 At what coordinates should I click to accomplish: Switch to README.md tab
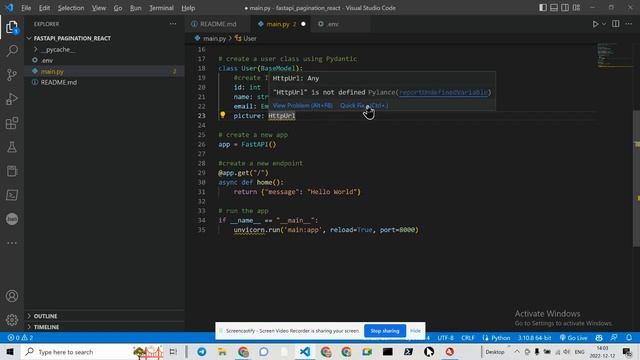click(x=218, y=24)
